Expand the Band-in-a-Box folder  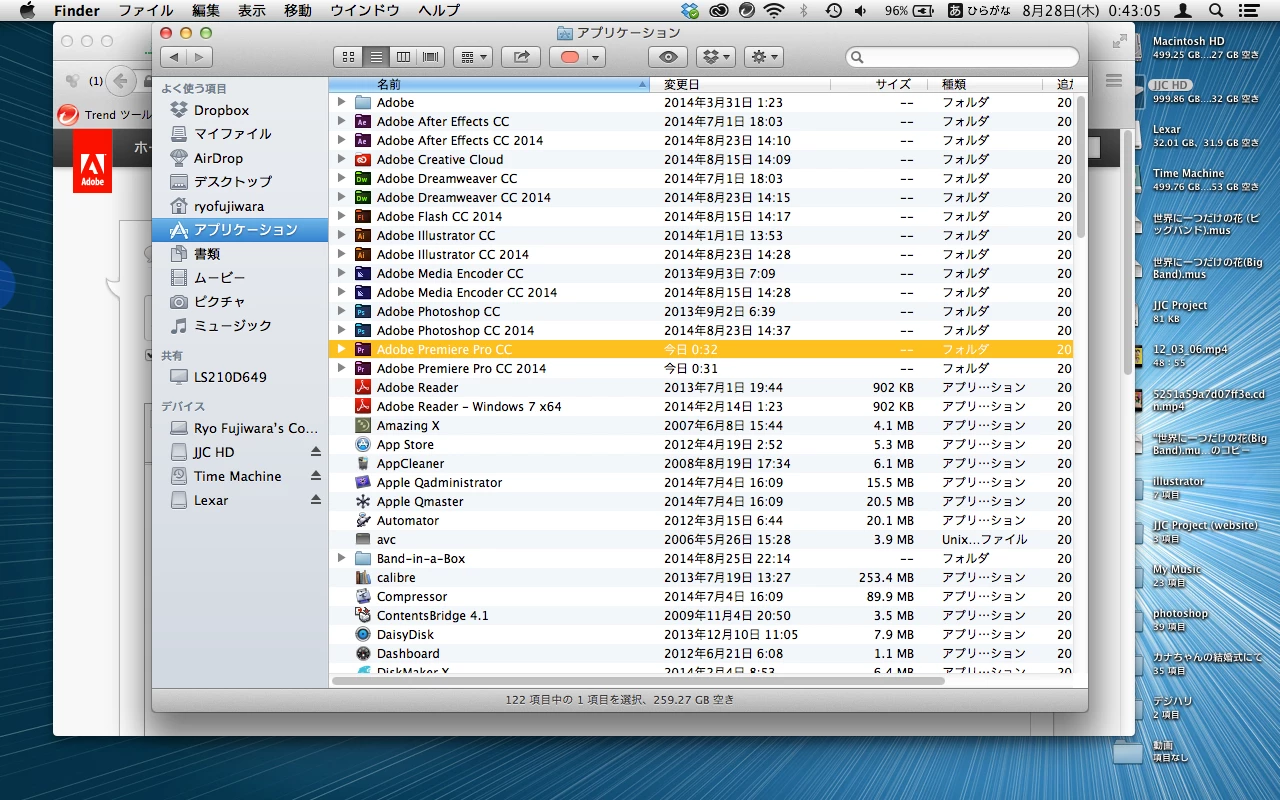[x=341, y=559]
